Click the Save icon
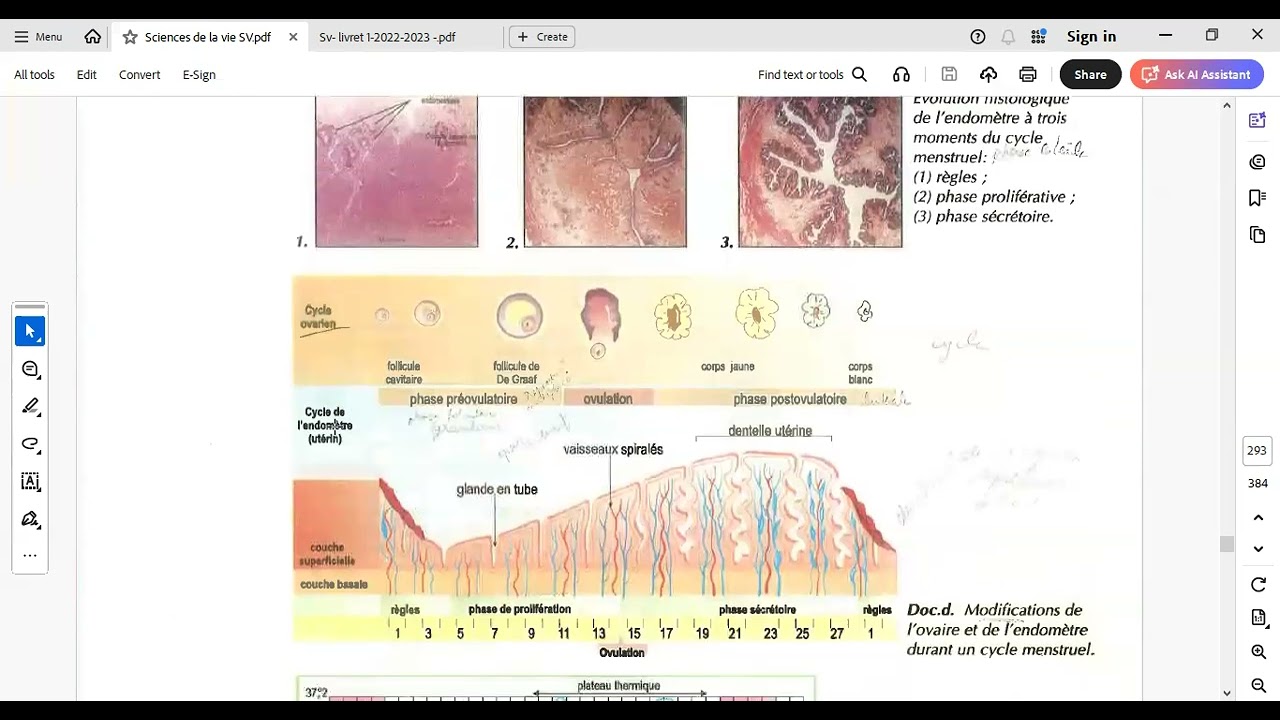The image size is (1280, 720). click(x=949, y=75)
